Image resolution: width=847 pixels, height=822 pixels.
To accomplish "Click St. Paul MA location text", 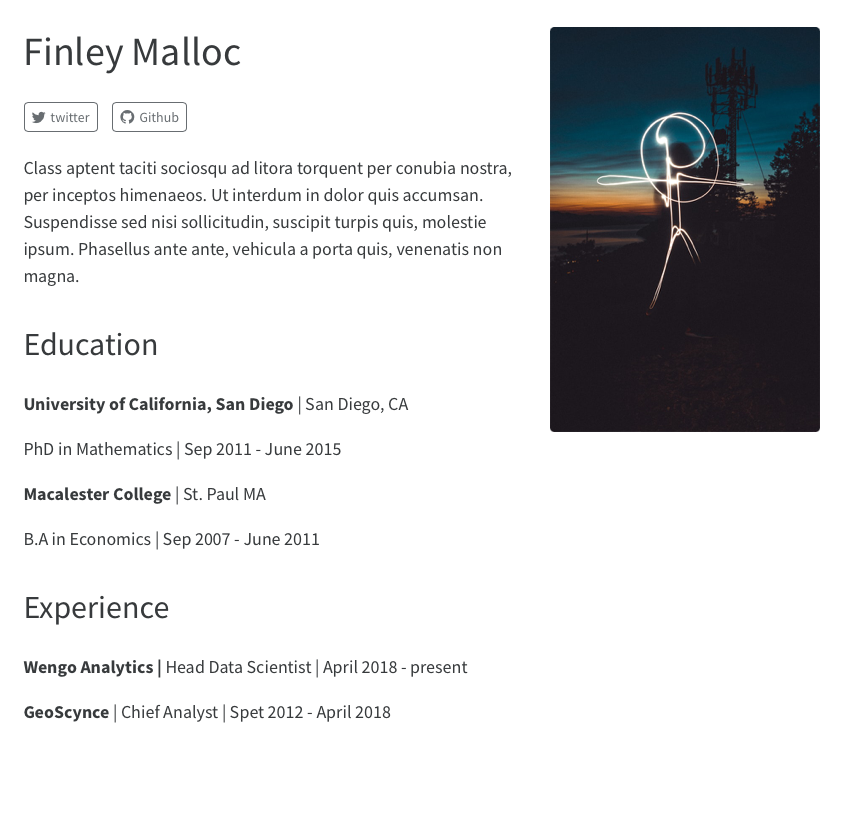I will [224, 494].
